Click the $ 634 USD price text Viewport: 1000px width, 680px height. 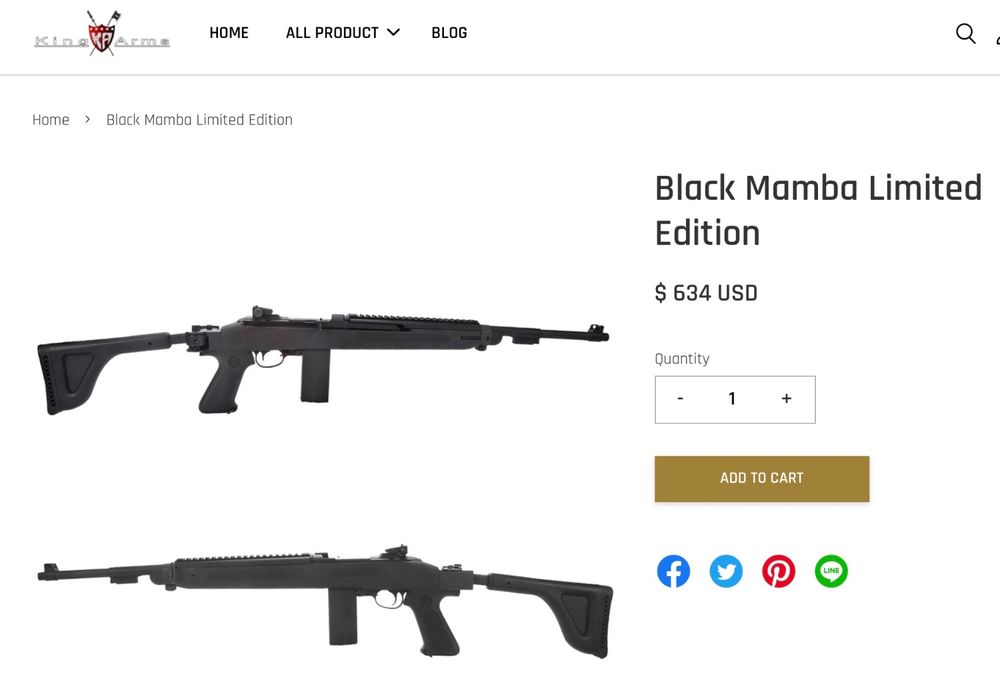(706, 293)
